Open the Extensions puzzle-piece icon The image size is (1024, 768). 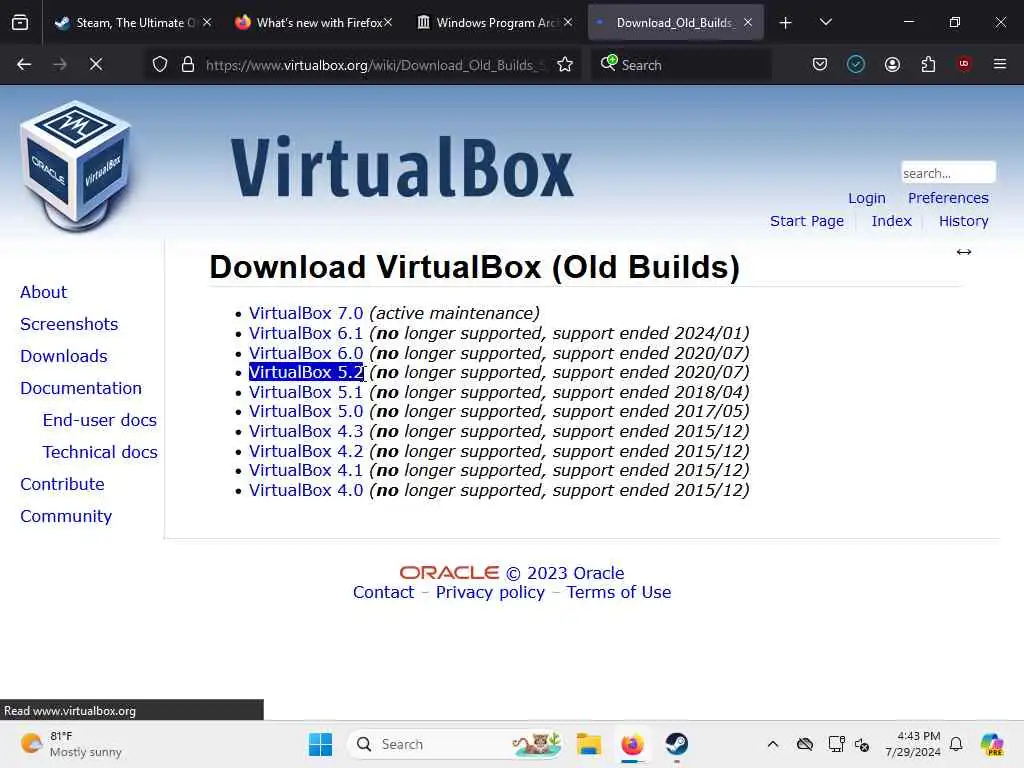928,64
